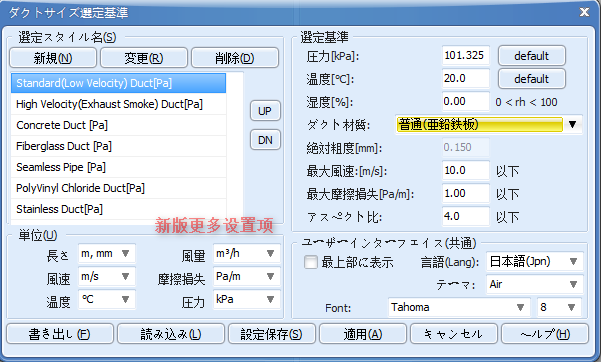601x362 pixels.
Task: Open the 言語(Lang) language dropdown
Action: pos(535,262)
